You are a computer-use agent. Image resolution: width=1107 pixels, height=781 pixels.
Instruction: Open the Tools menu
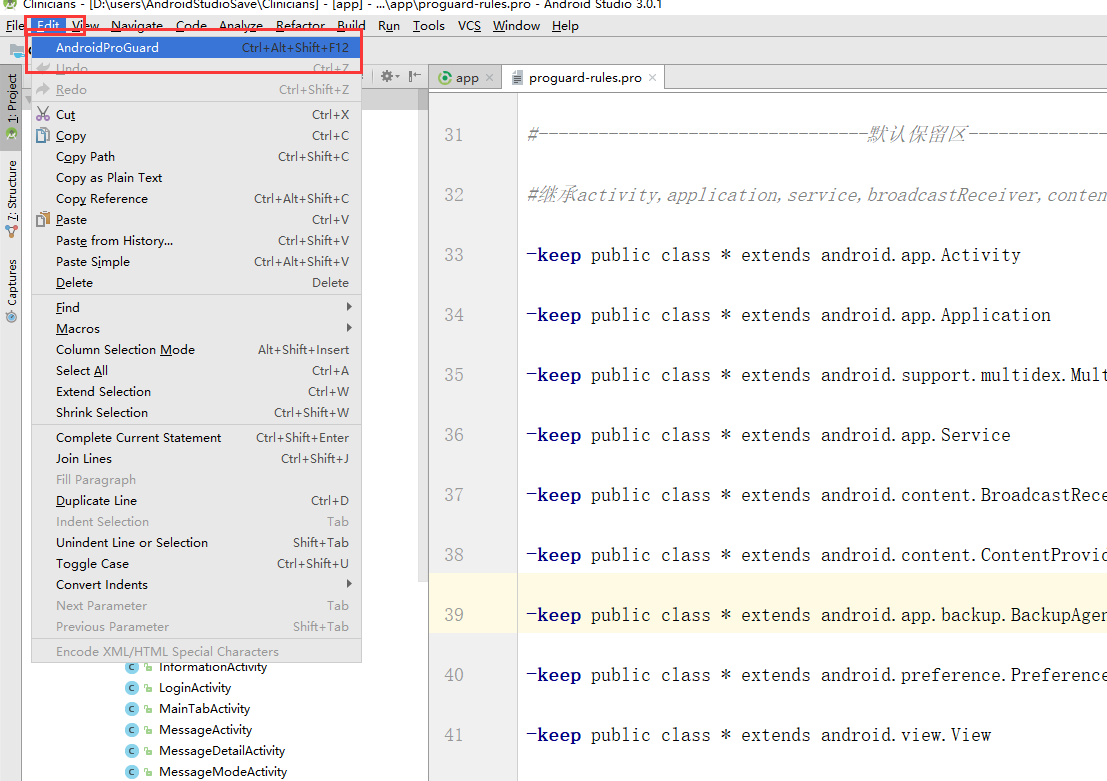point(429,26)
